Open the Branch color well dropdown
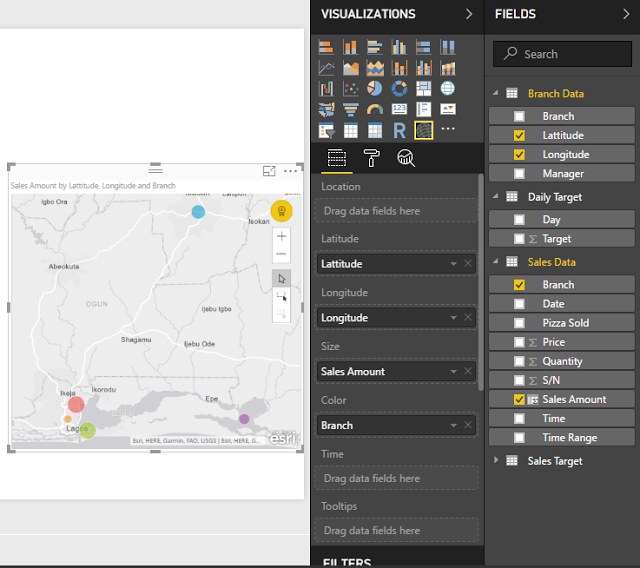 453,426
